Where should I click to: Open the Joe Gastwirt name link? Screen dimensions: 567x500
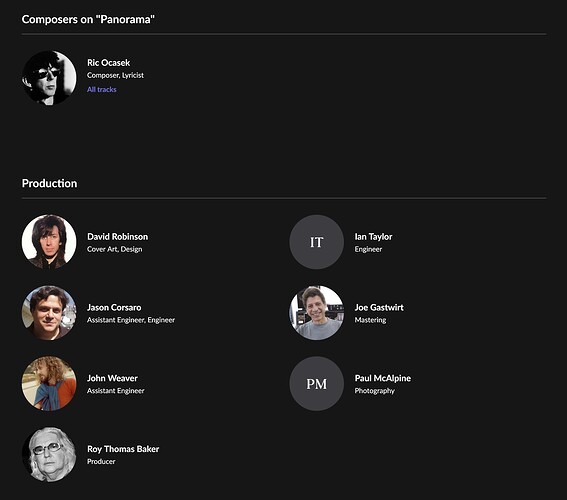click(379, 307)
